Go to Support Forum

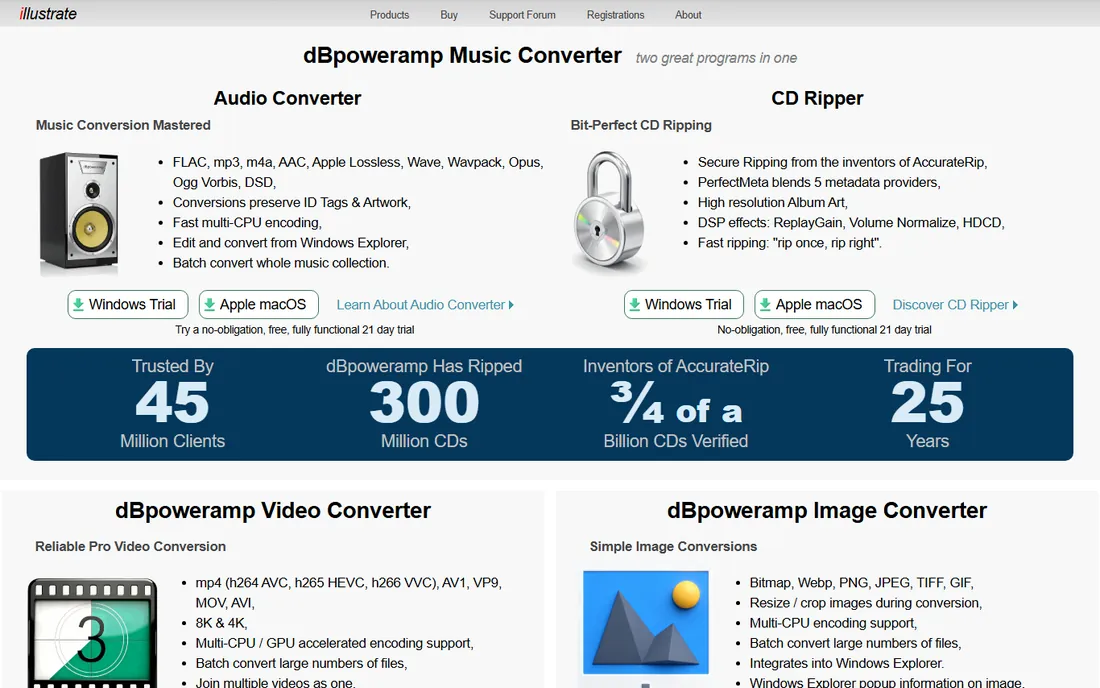coord(522,15)
